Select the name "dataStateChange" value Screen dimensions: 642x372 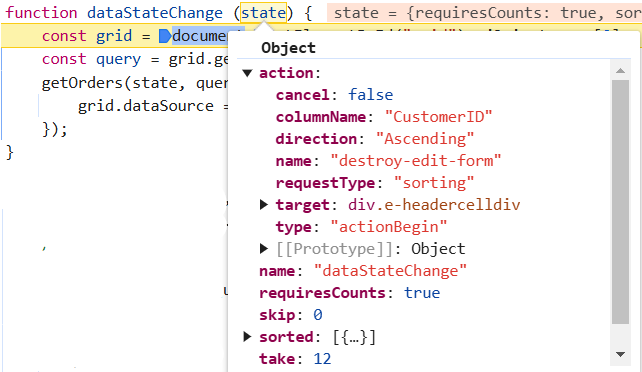tap(390, 271)
